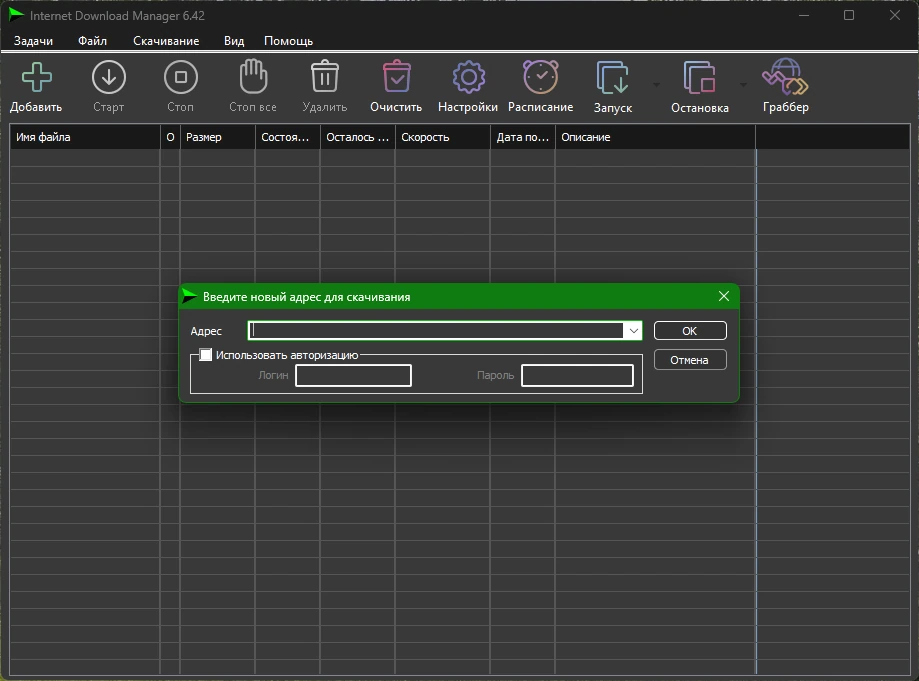Expand the dropdown arrow next to Запуск
919x681 pixels.
click(x=656, y=84)
